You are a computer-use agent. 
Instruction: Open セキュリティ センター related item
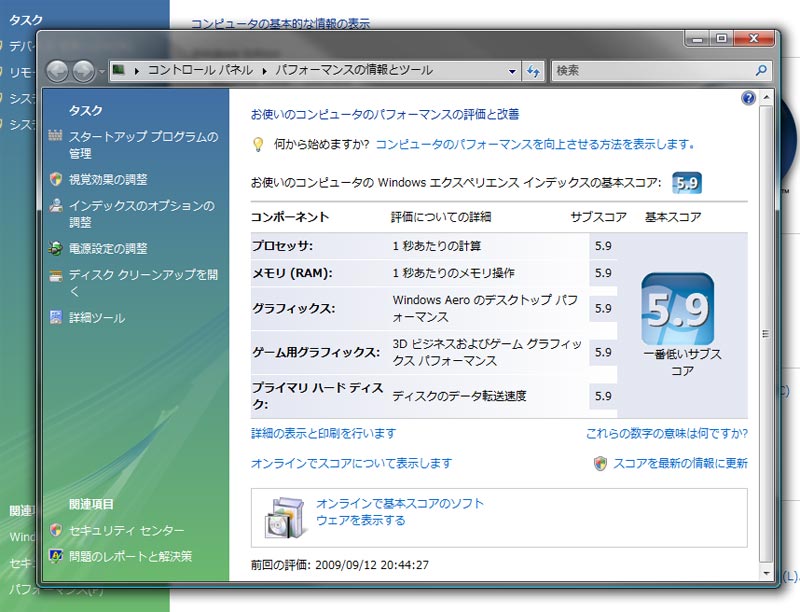126,531
